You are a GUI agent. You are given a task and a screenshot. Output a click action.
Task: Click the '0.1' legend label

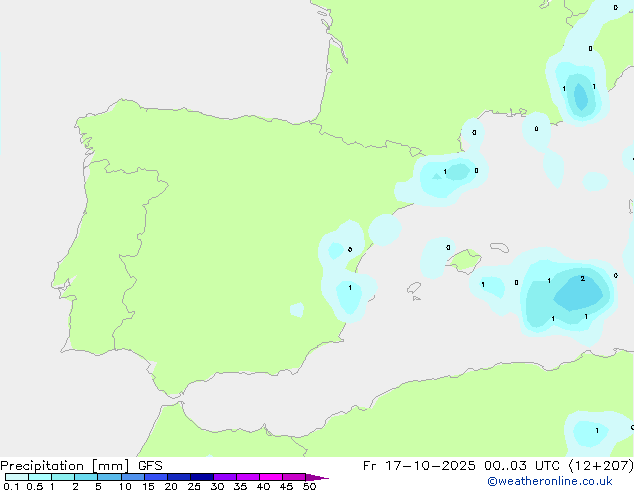[11, 486]
